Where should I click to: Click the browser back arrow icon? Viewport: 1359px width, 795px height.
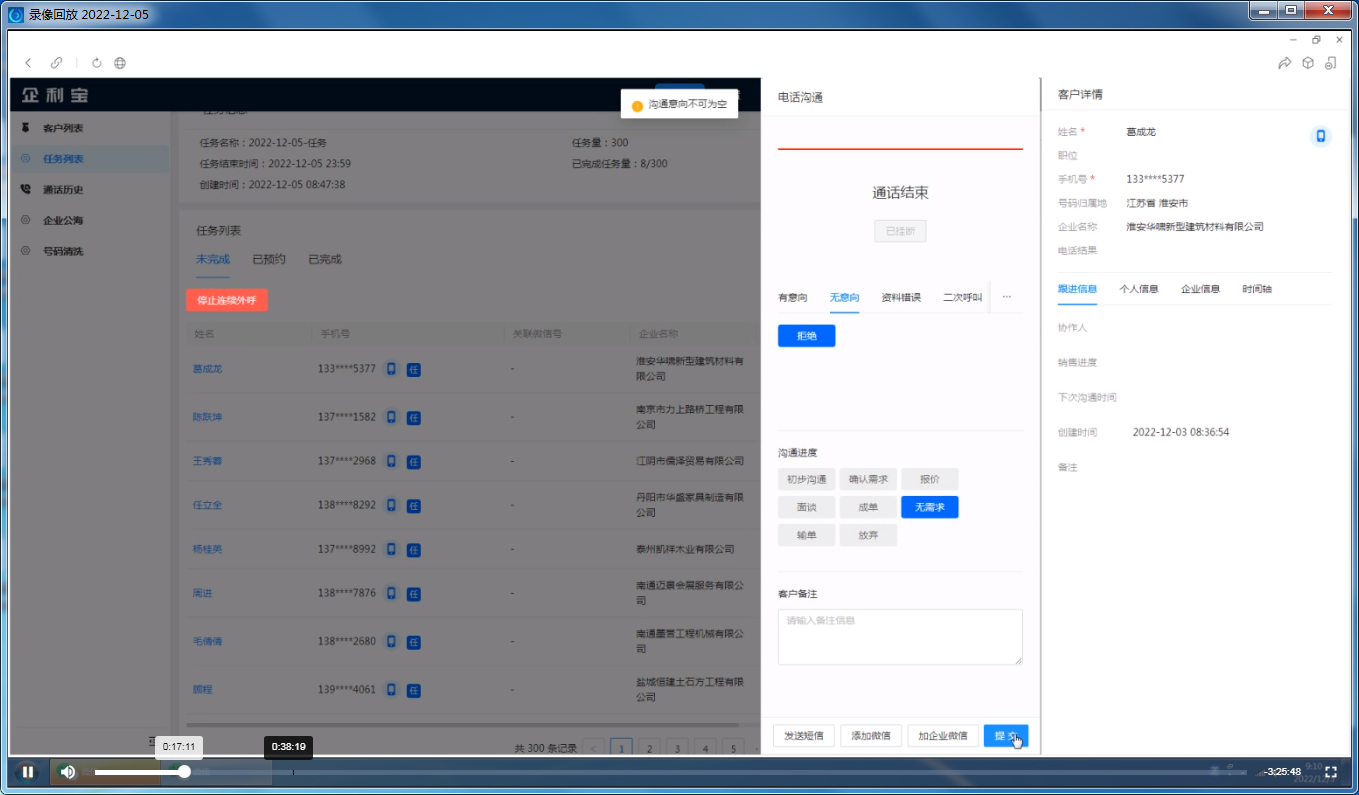tap(28, 63)
